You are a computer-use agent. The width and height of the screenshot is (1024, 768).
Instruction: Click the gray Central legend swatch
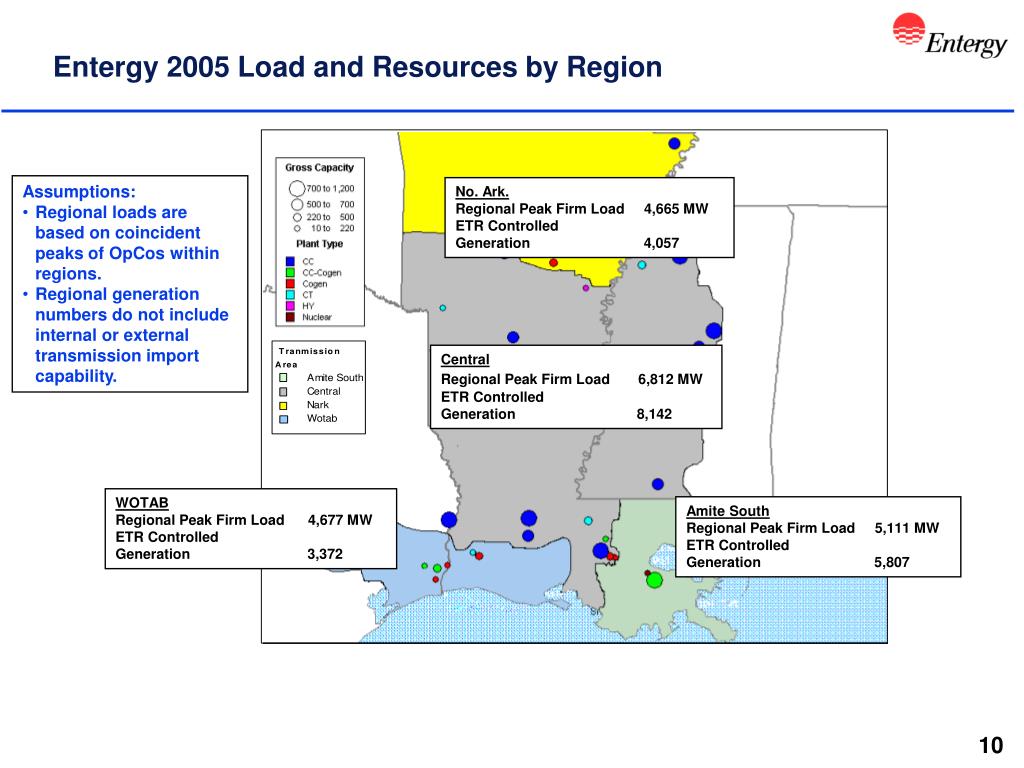tap(283, 392)
